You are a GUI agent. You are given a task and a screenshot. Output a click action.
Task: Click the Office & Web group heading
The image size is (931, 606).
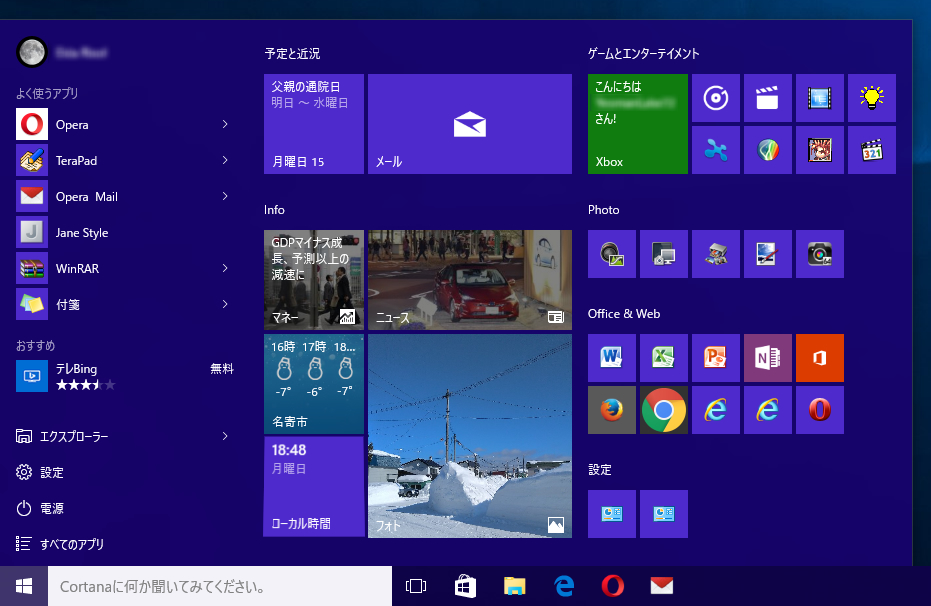click(624, 314)
